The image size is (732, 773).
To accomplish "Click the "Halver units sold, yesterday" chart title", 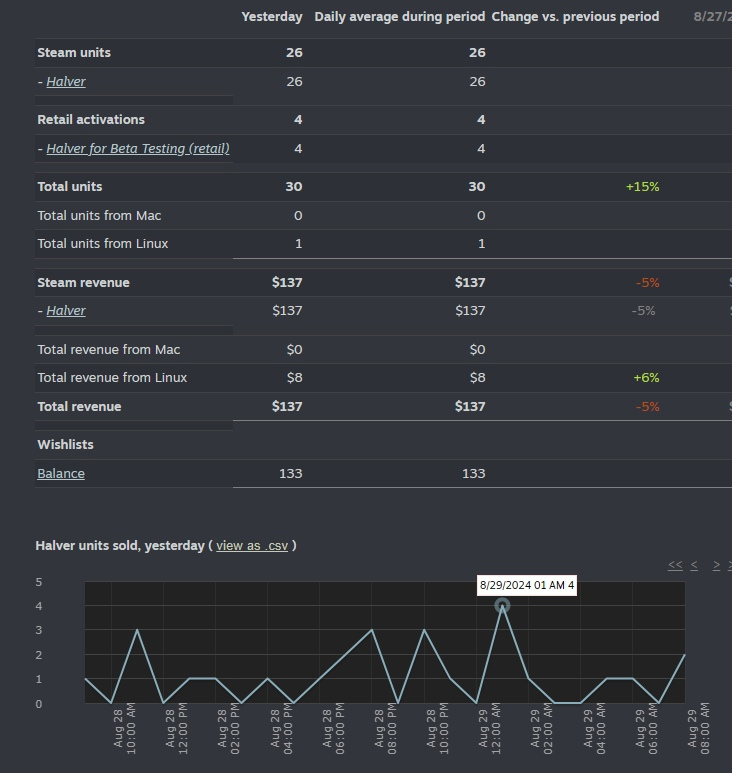I will pyautogui.click(x=120, y=546).
